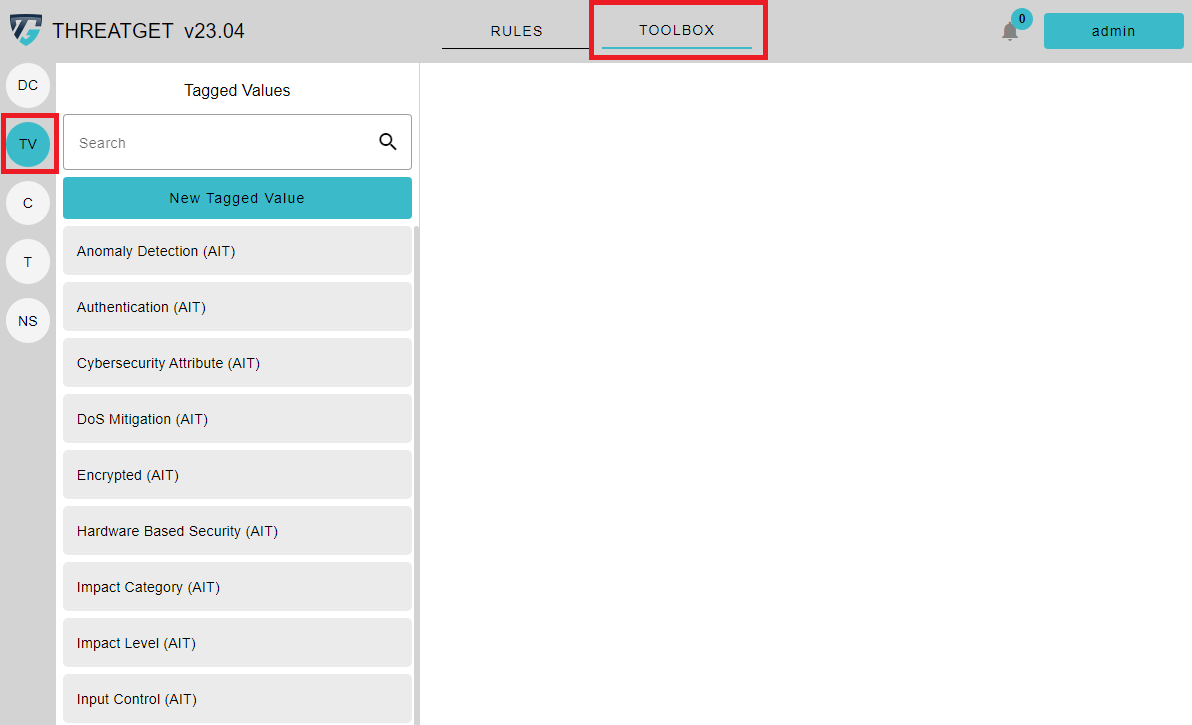Viewport: 1192px width, 725px height.
Task: Click the search magnifier icon
Action: pos(388,141)
